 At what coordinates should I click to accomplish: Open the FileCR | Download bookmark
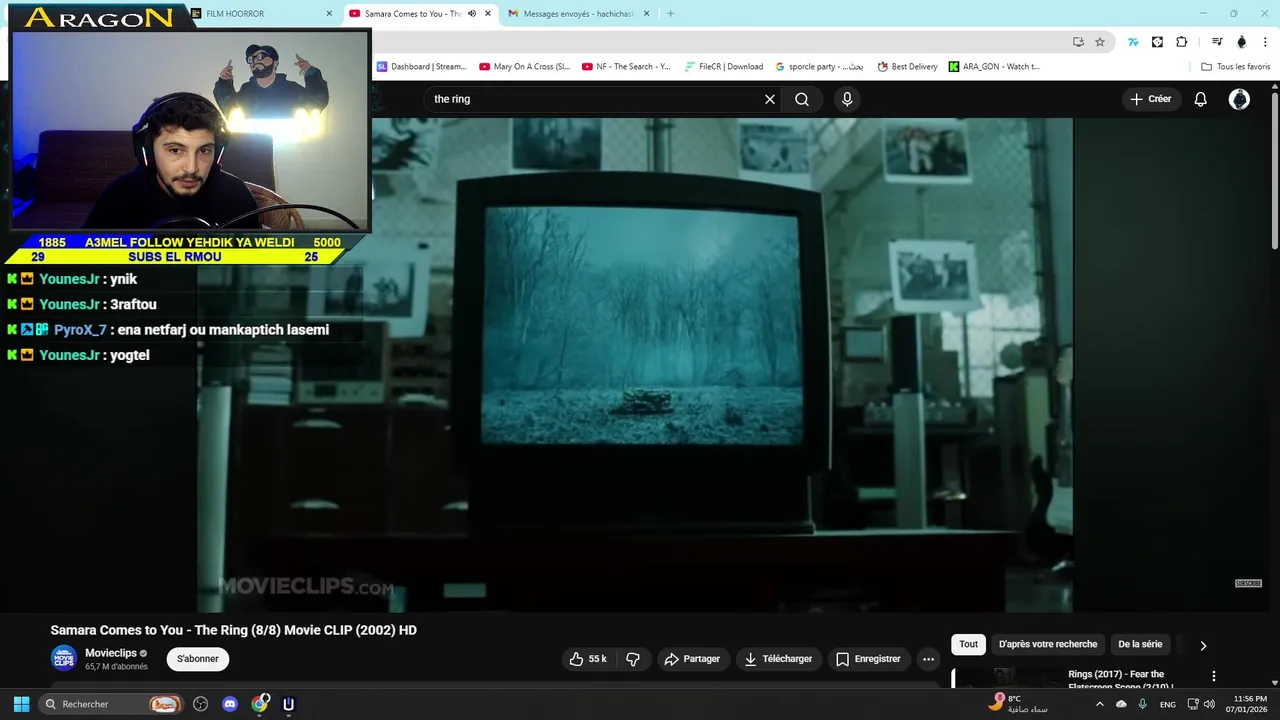click(724, 67)
